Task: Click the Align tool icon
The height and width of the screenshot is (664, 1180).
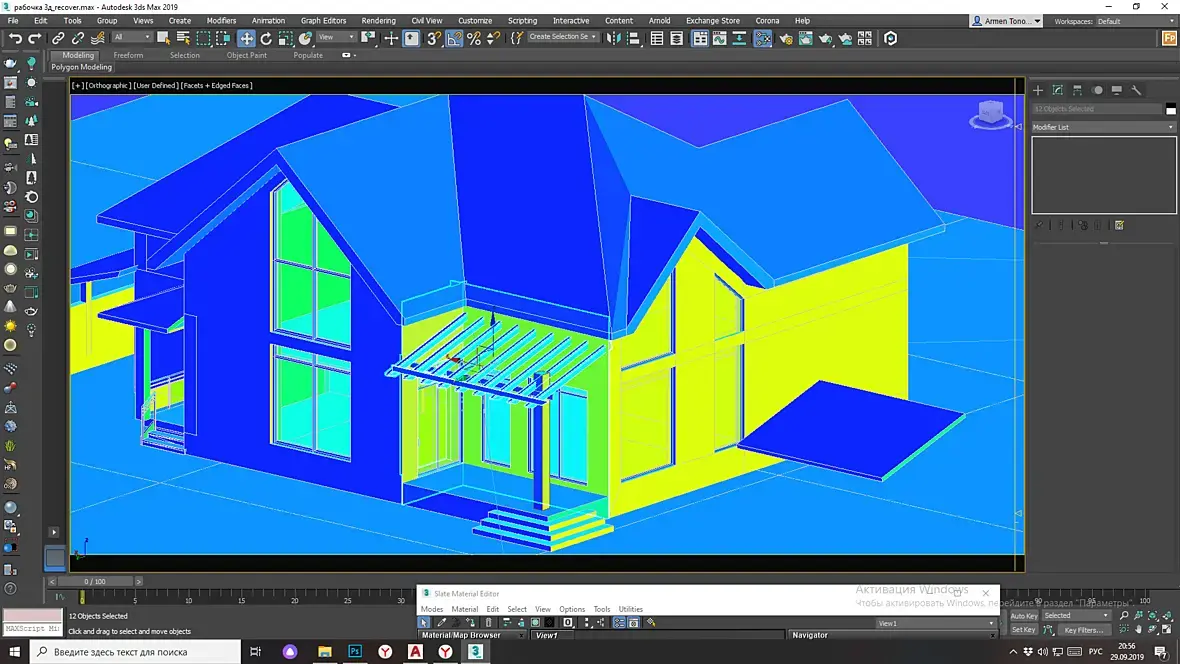Action: [x=634, y=38]
